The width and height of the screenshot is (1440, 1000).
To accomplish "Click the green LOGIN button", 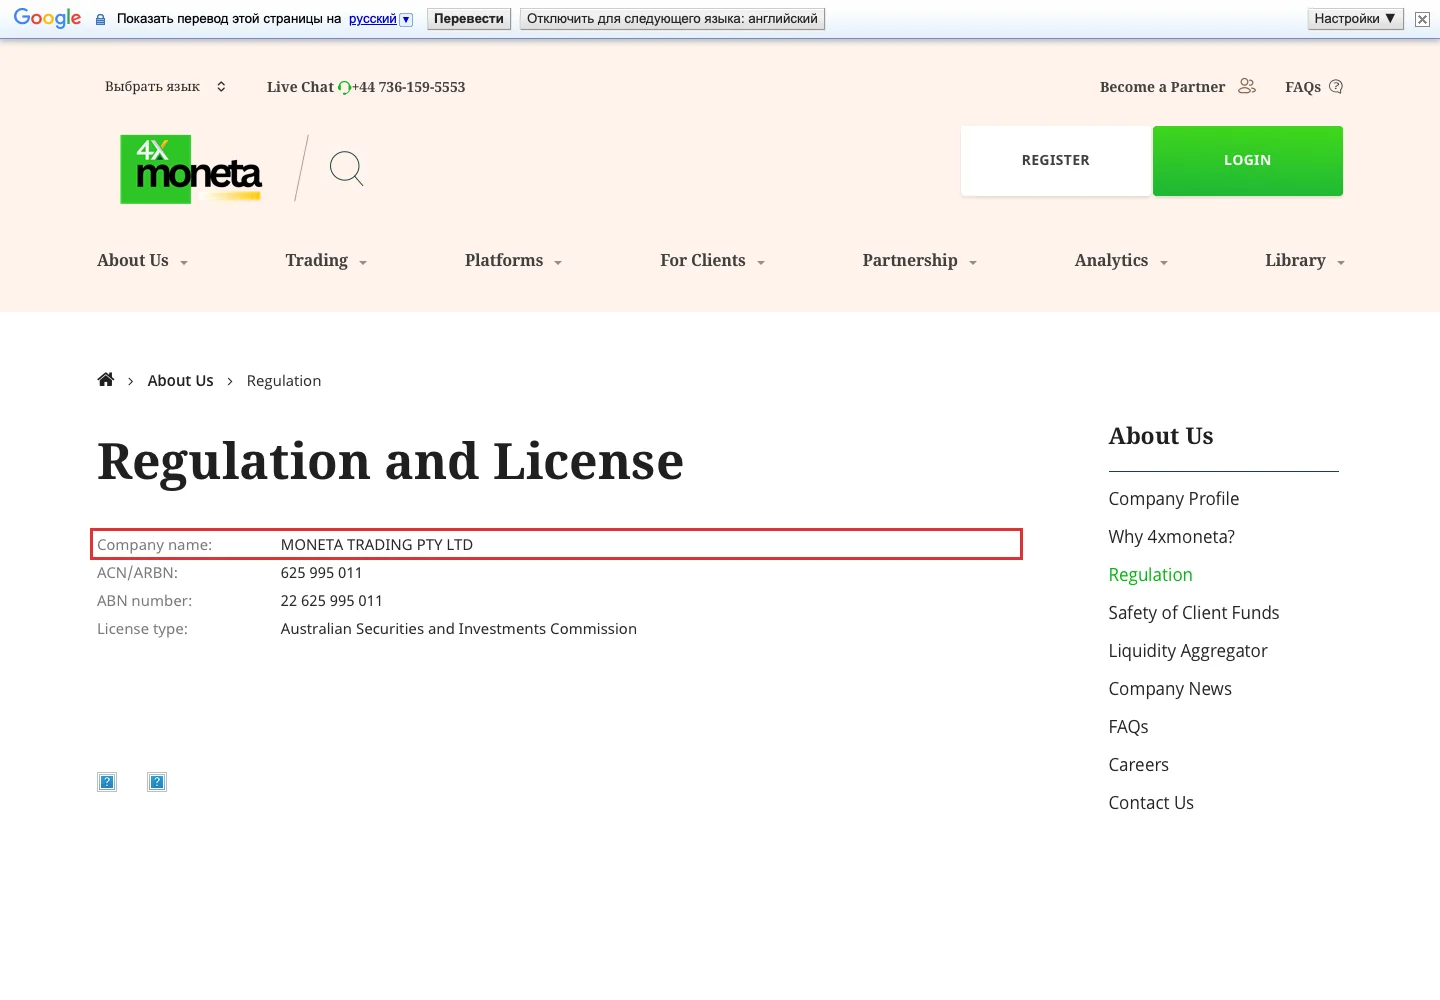I will pos(1248,160).
